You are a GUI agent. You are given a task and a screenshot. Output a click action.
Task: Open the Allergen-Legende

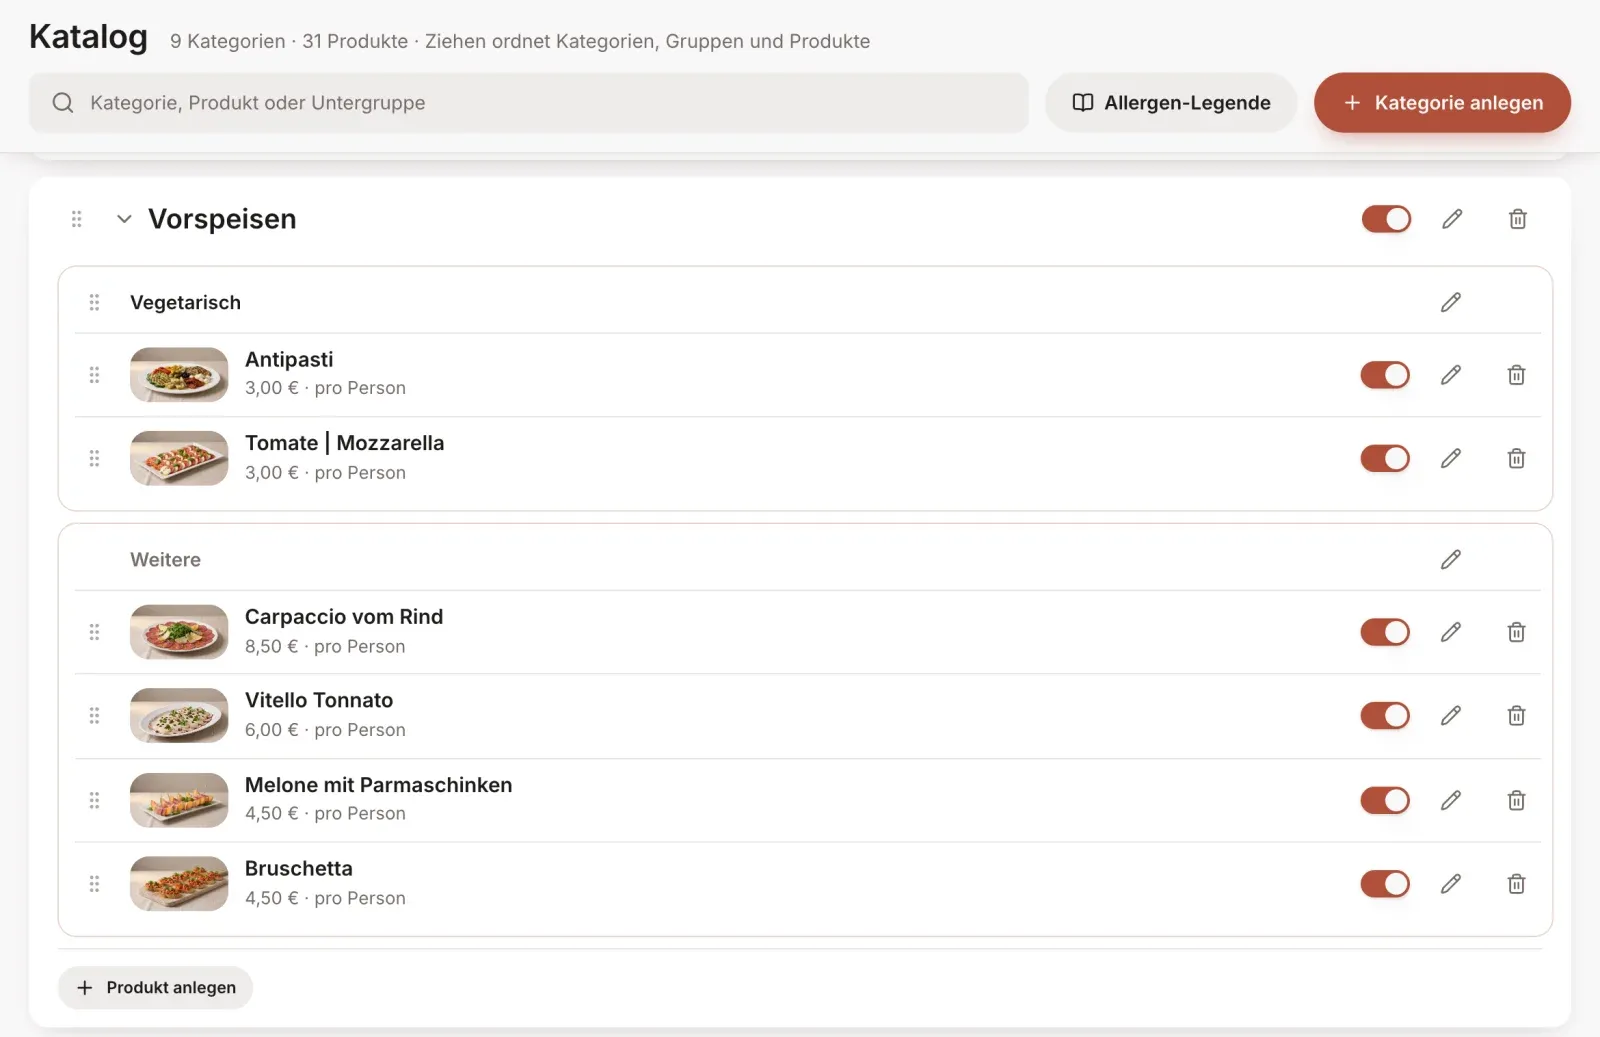tap(1171, 102)
